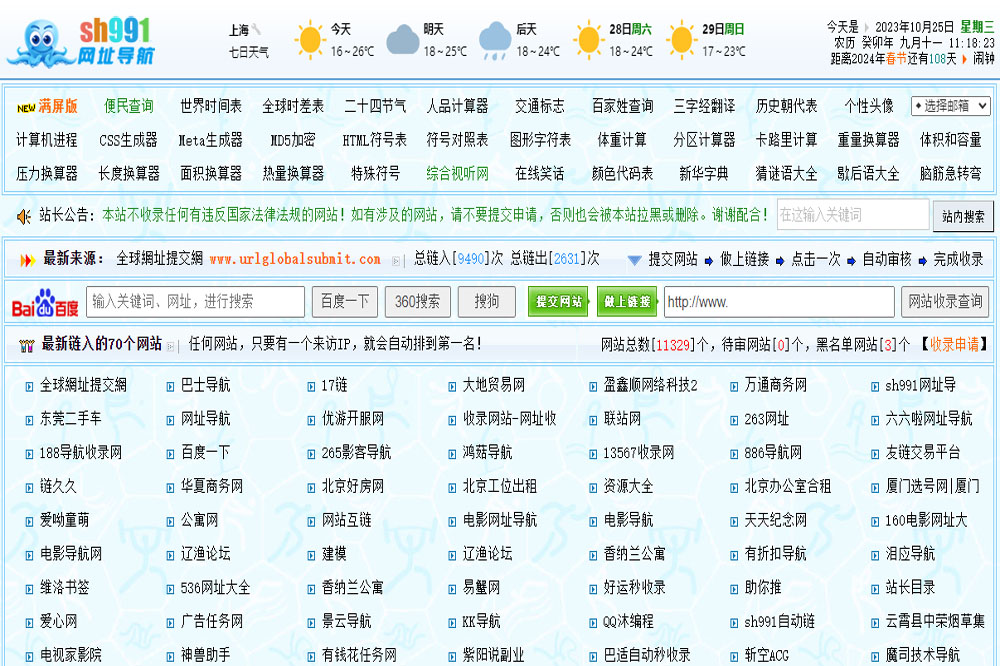The height and width of the screenshot is (666, 1000).
Task: Click the trophy icon beside 最新链入的70个网站
Action: (x=26, y=345)
